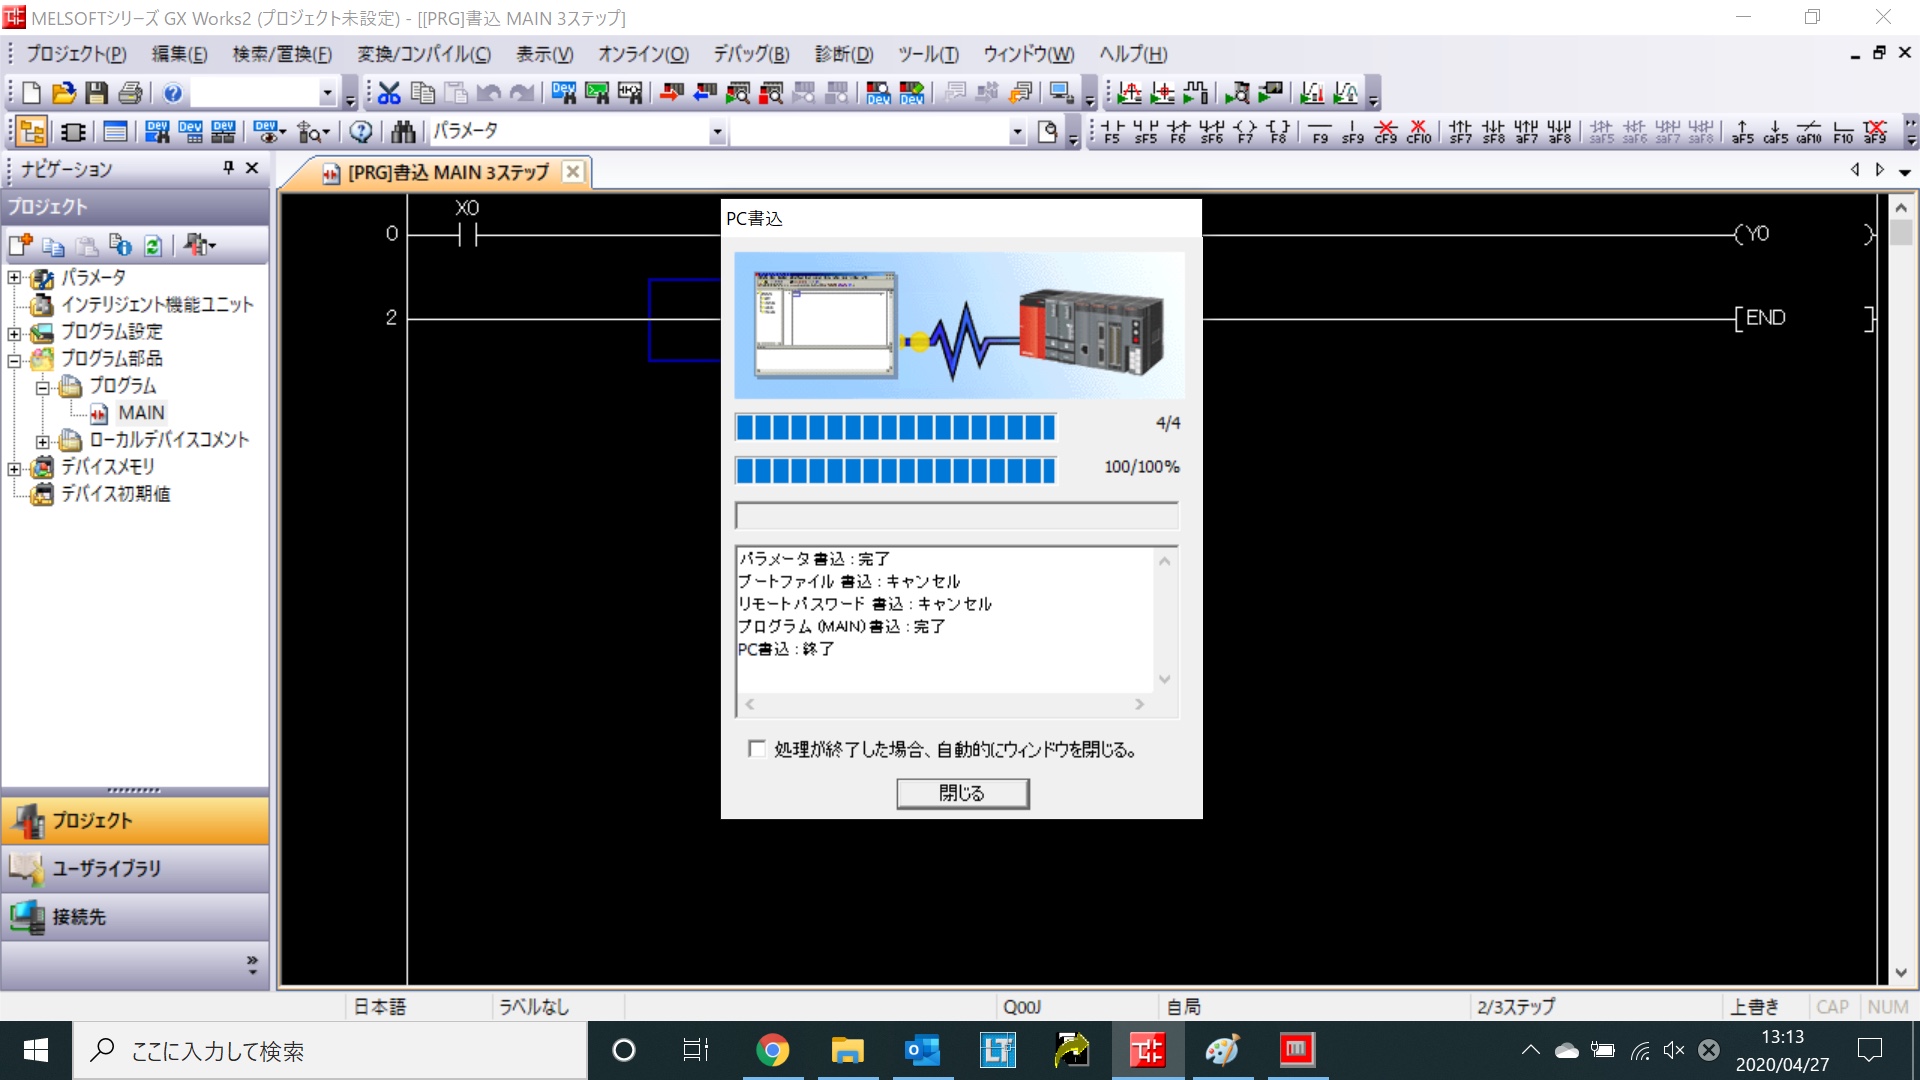Insert closed contact with F6 icon
This screenshot has width=1920, height=1080.
coord(1179,131)
